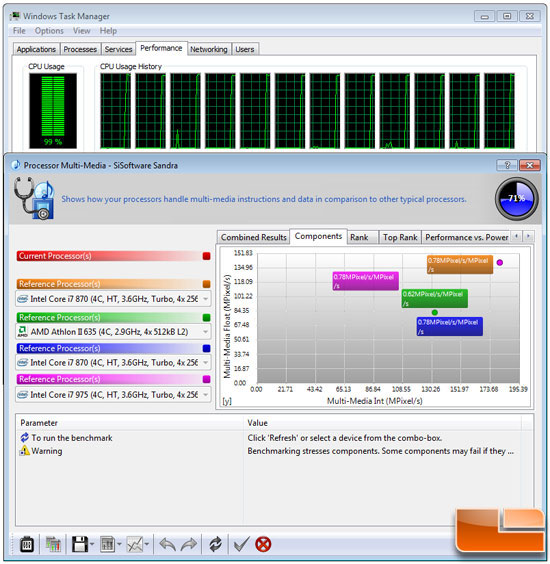Click the gray checkmark OK icon
Viewport: 550px width, 564px height.
tap(241, 544)
